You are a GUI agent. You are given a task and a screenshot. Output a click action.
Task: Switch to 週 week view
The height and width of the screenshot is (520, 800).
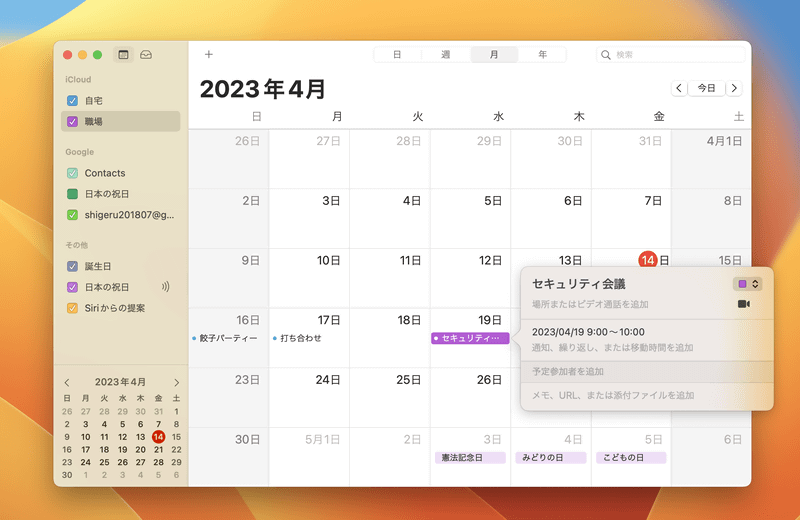coord(445,55)
